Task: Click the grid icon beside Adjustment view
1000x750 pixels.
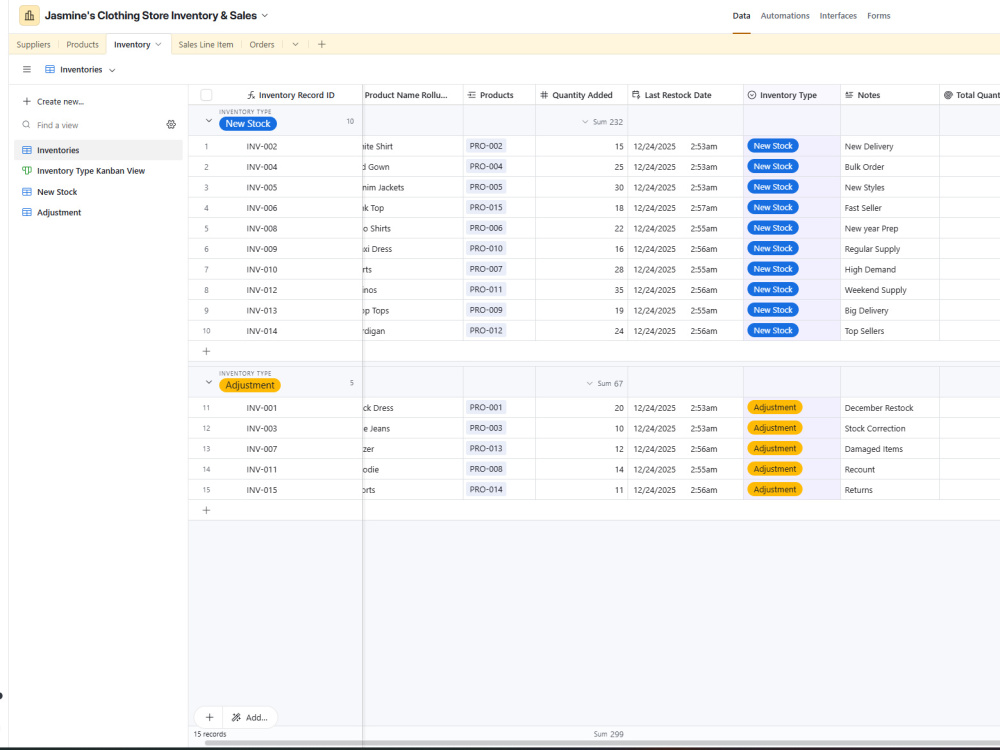Action: [27, 212]
